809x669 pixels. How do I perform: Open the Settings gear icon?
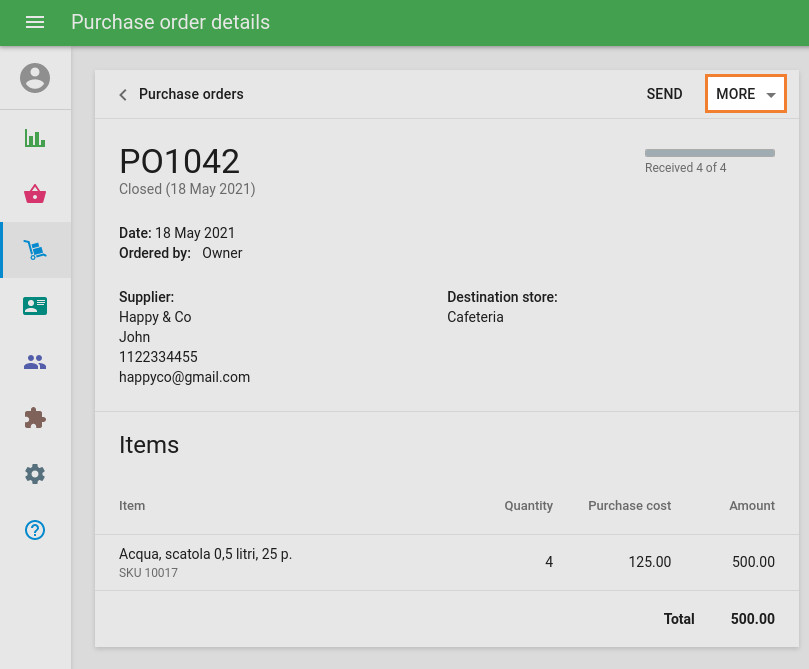click(35, 474)
